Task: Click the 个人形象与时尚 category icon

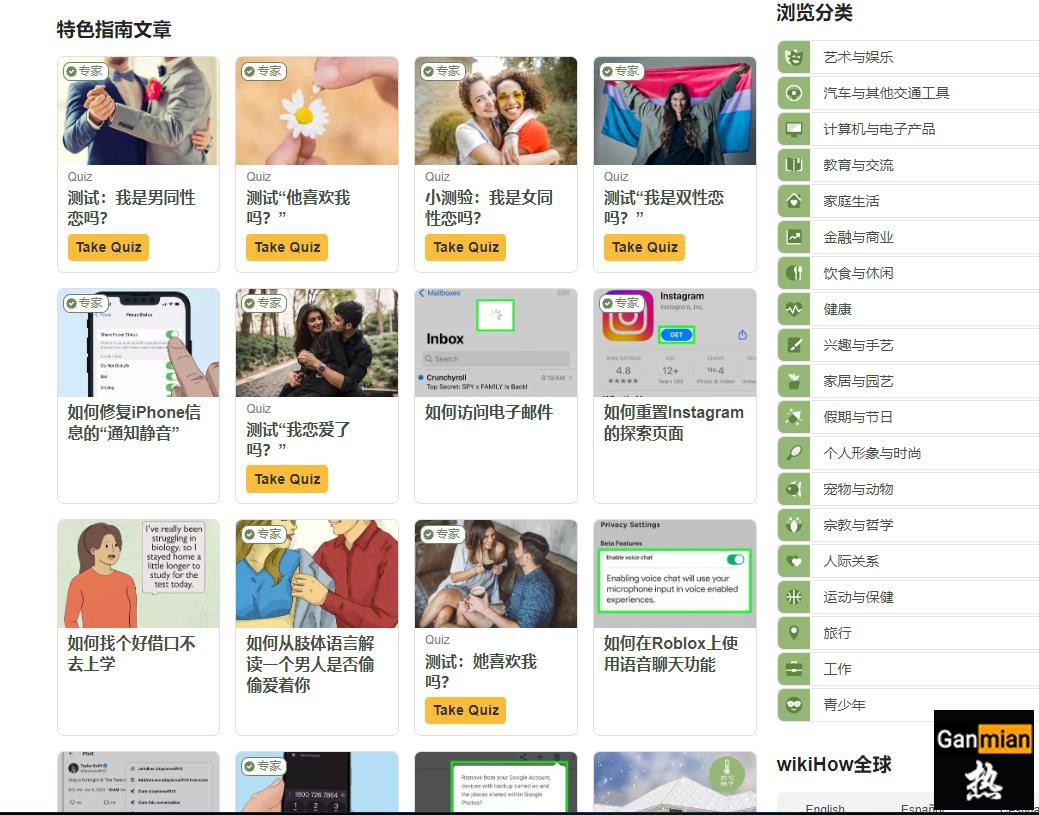Action: (x=794, y=453)
